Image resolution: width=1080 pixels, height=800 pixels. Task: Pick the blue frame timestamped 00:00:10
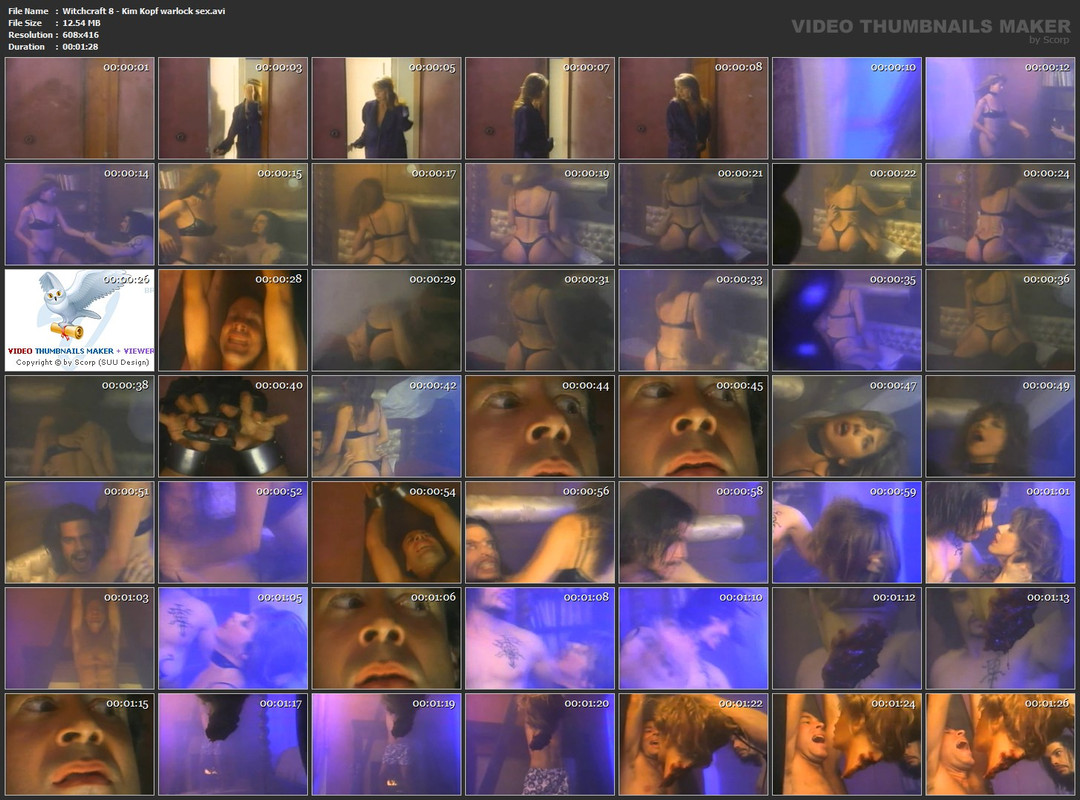[x=847, y=108]
